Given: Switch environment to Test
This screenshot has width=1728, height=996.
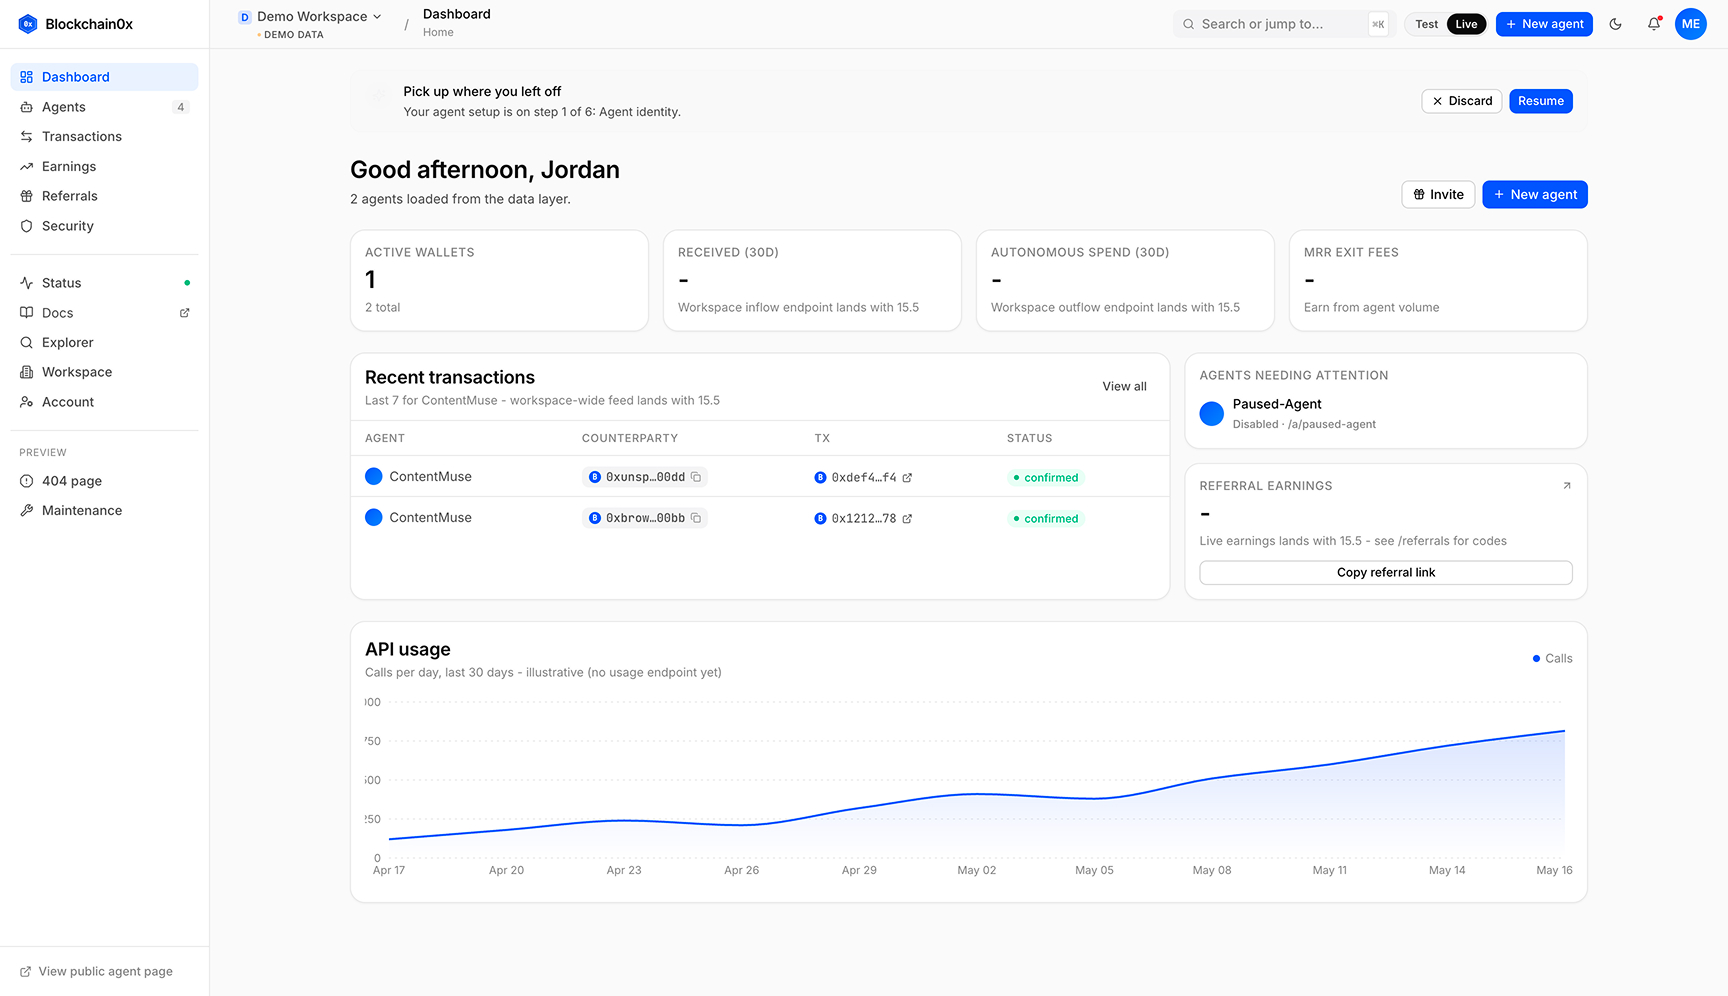Looking at the screenshot, I should click(1426, 24).
